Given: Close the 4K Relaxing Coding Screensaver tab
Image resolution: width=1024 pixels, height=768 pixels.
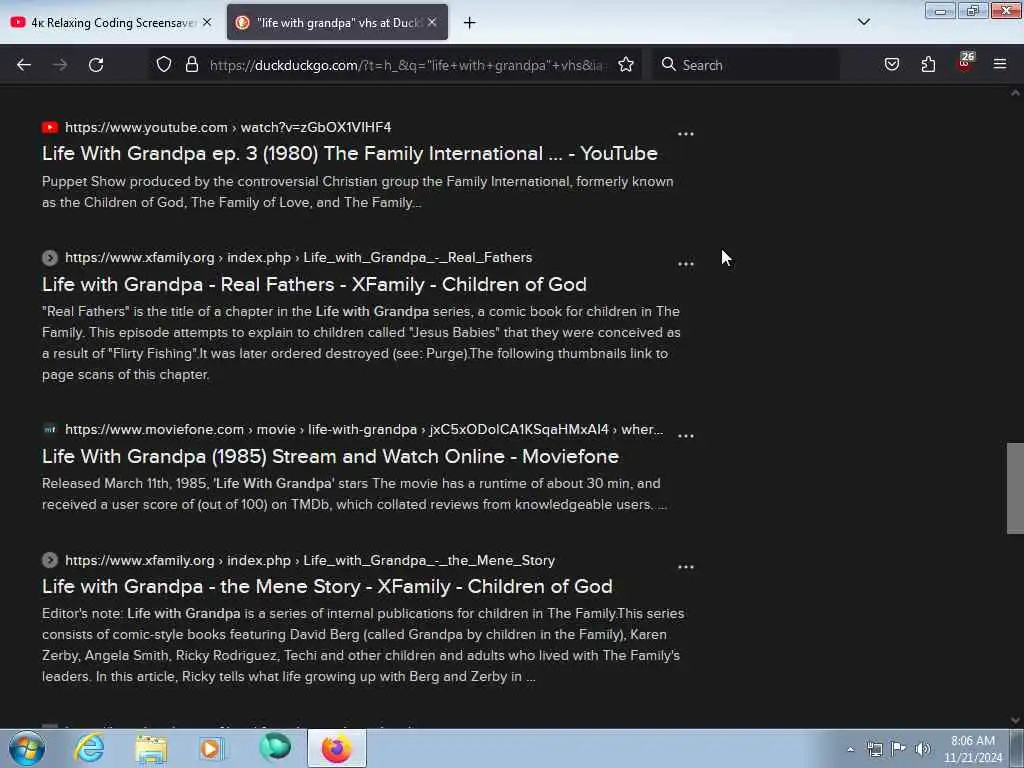Looking at the screenshot, I should point(207,22).
